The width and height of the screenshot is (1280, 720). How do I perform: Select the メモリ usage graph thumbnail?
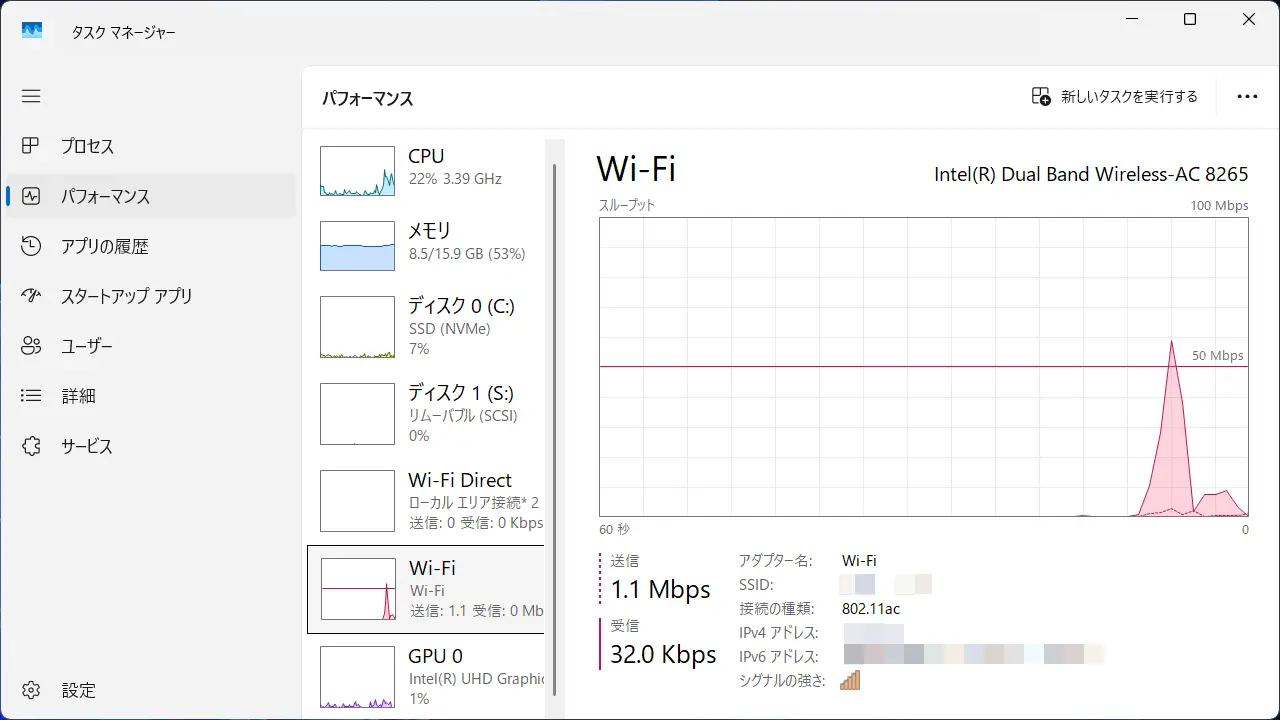tap(357, 246)
